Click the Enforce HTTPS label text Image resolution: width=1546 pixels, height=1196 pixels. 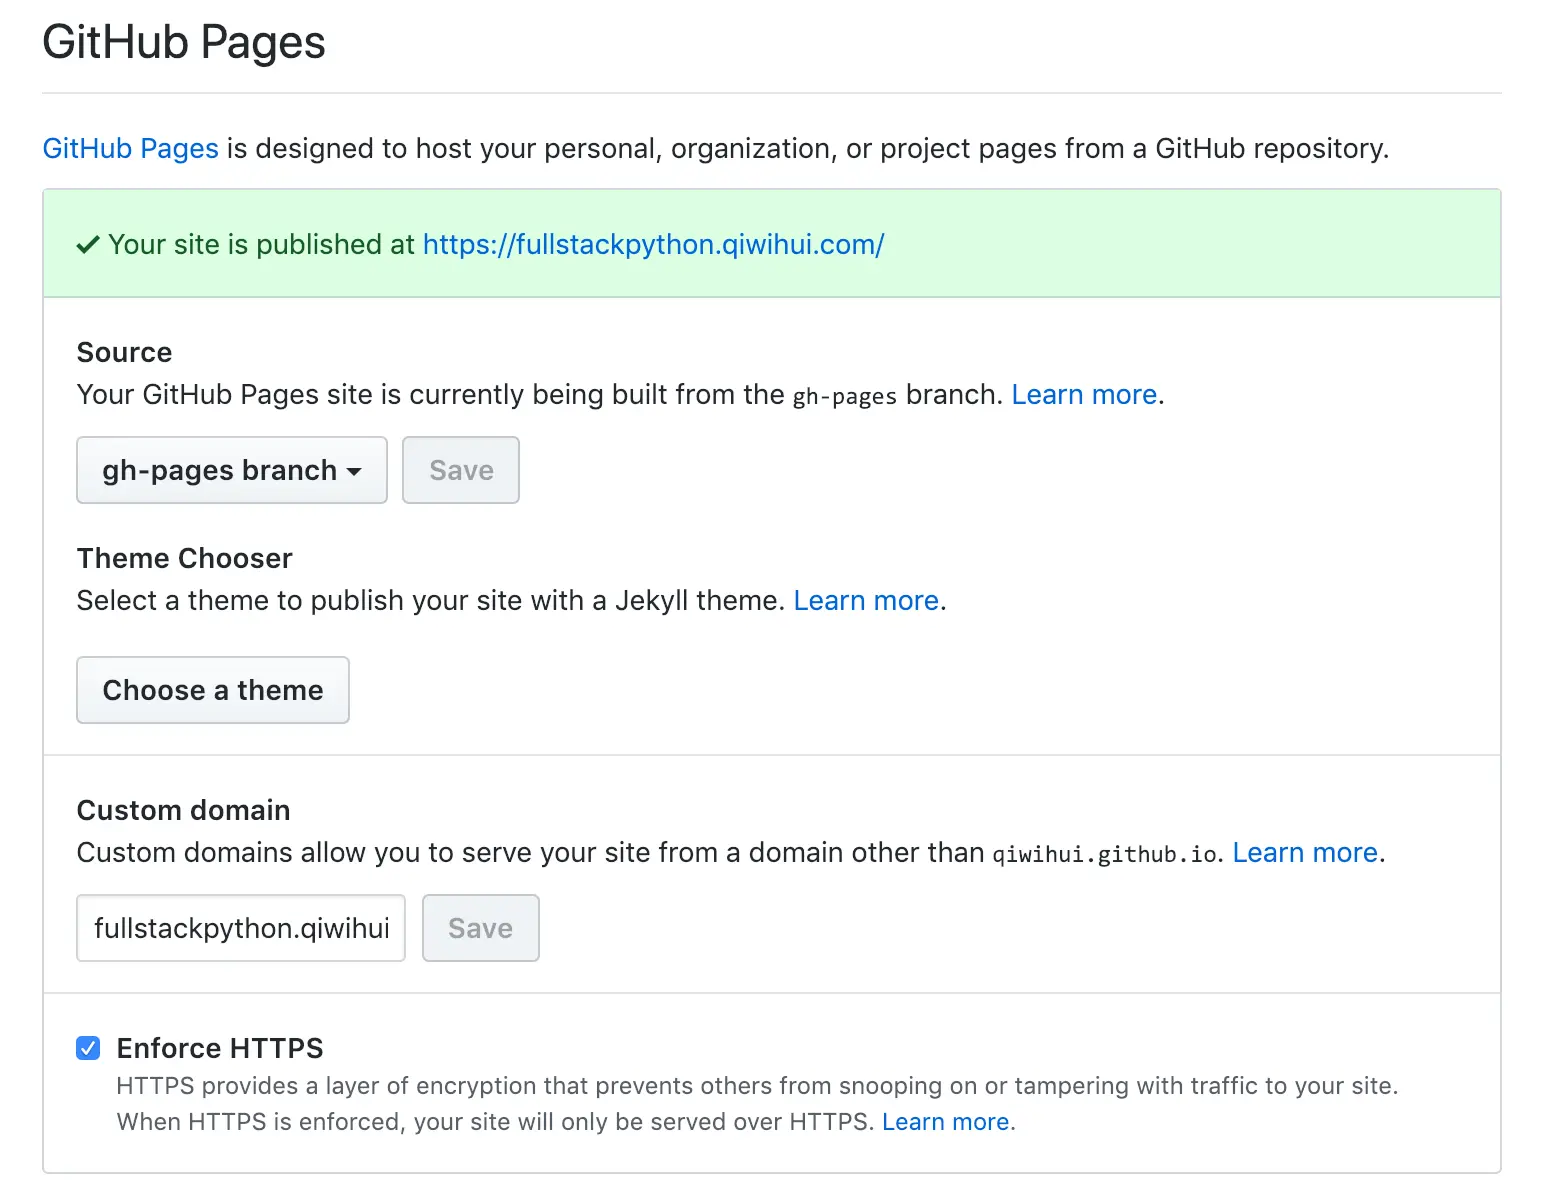[220, 1048]
